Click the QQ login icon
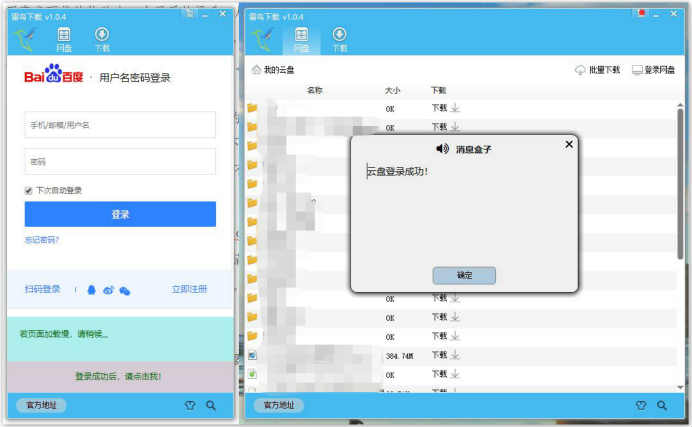 coord(92,290)
